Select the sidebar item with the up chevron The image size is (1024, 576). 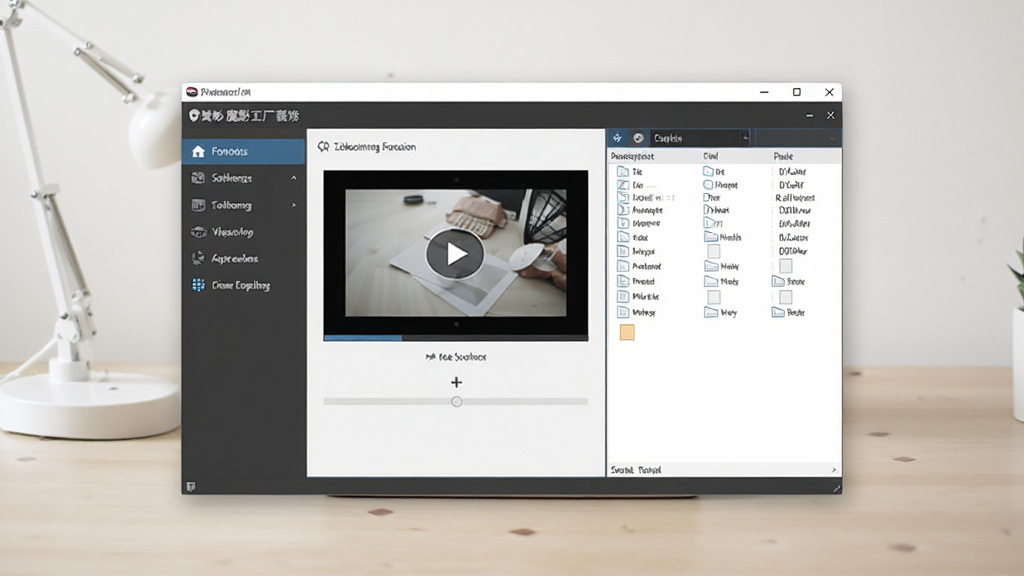[244, 178]
